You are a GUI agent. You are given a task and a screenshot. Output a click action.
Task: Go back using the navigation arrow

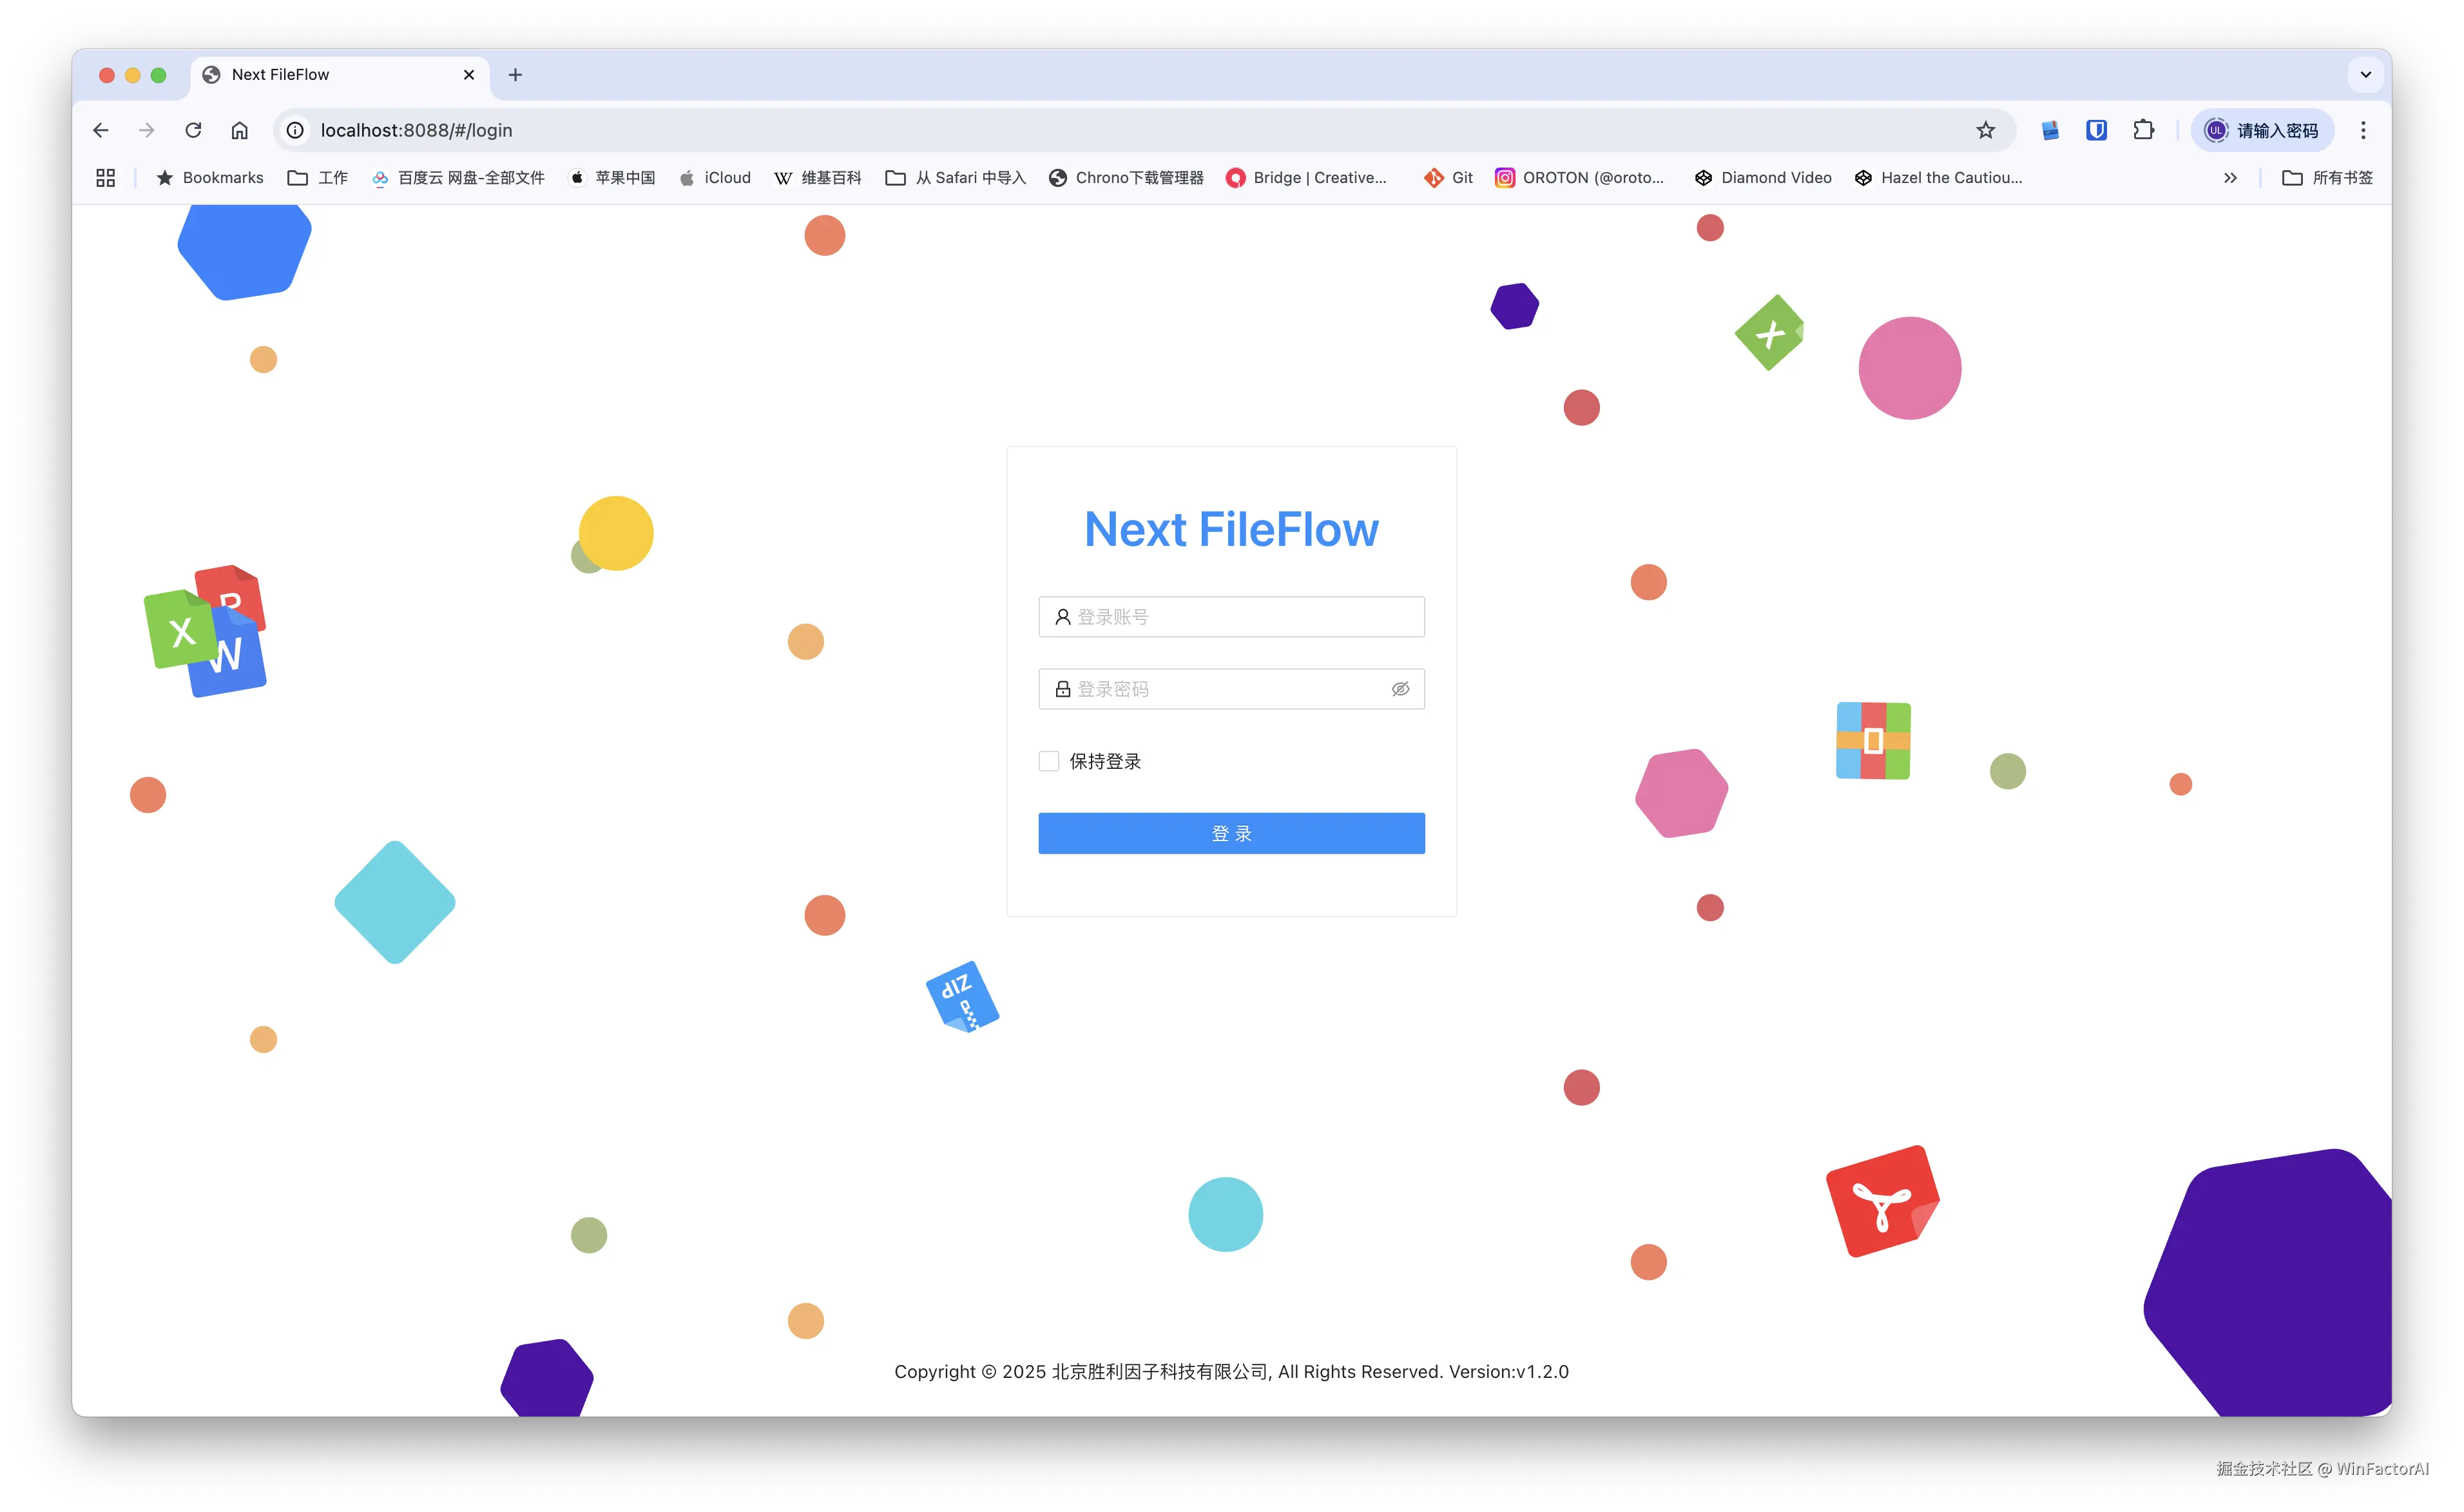(100, 130)
